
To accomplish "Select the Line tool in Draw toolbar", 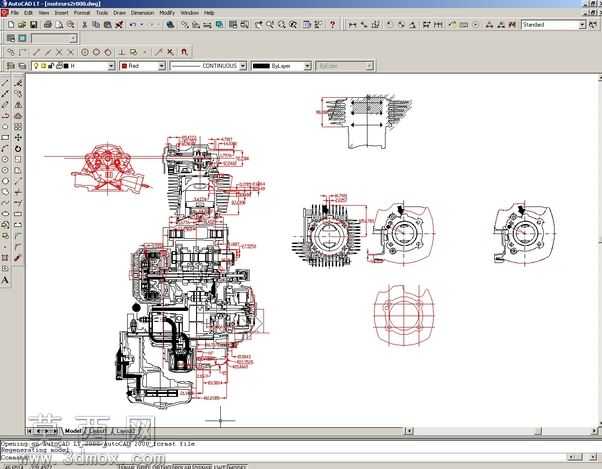I will (x=5, y=83).
